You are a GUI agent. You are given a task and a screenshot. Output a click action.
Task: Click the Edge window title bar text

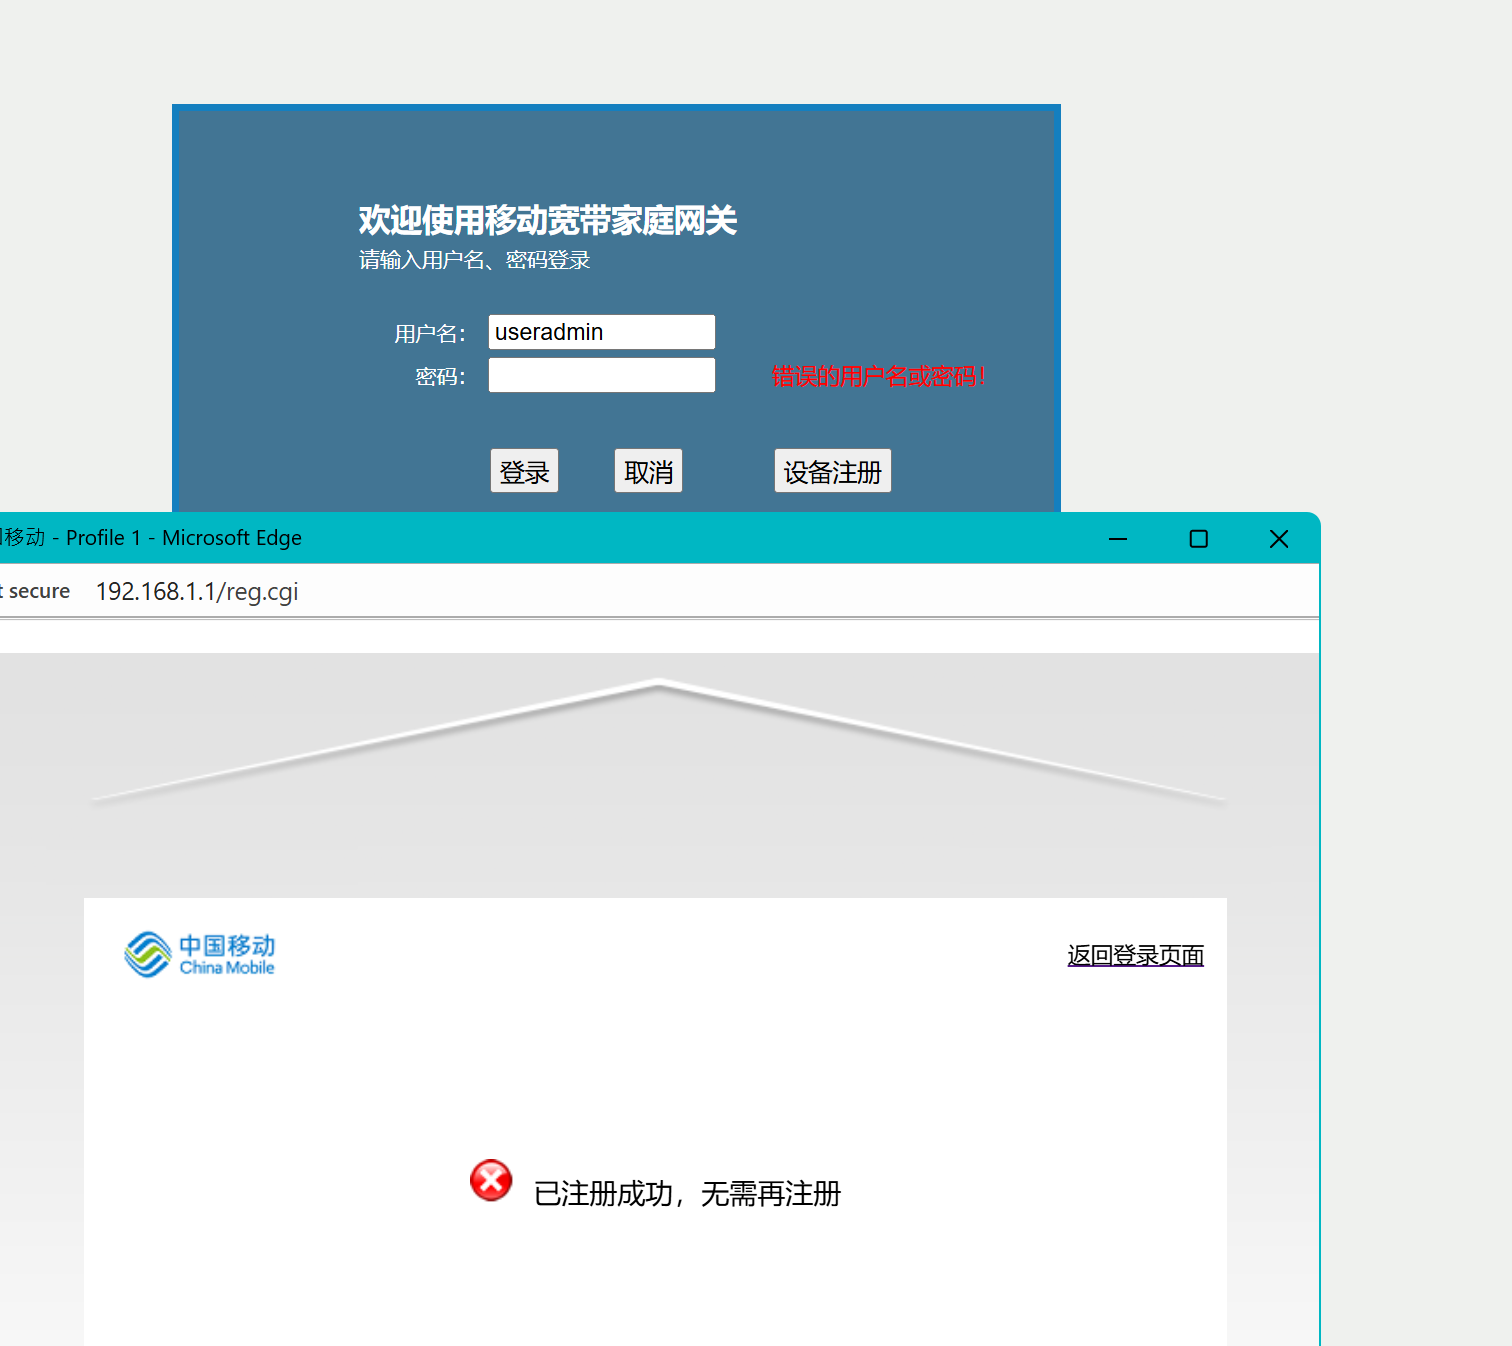152,538
